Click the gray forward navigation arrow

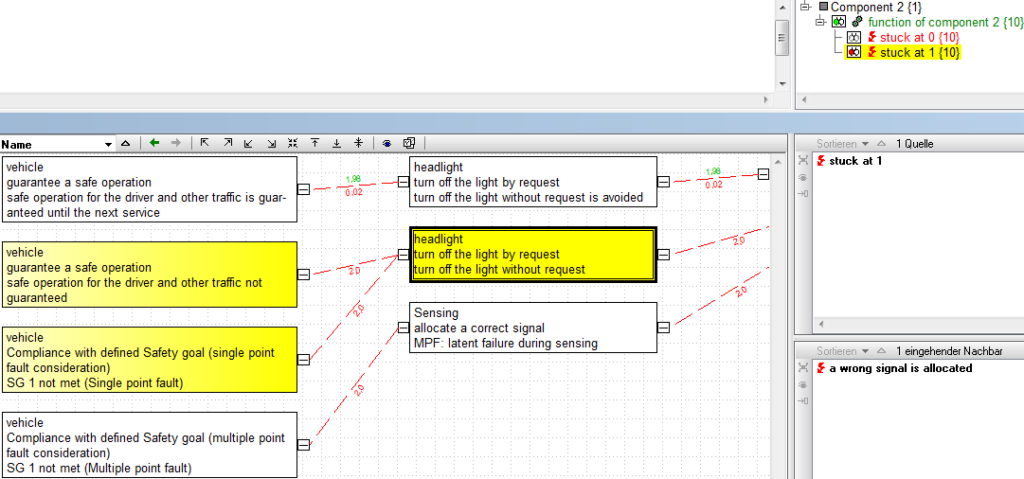176,144
